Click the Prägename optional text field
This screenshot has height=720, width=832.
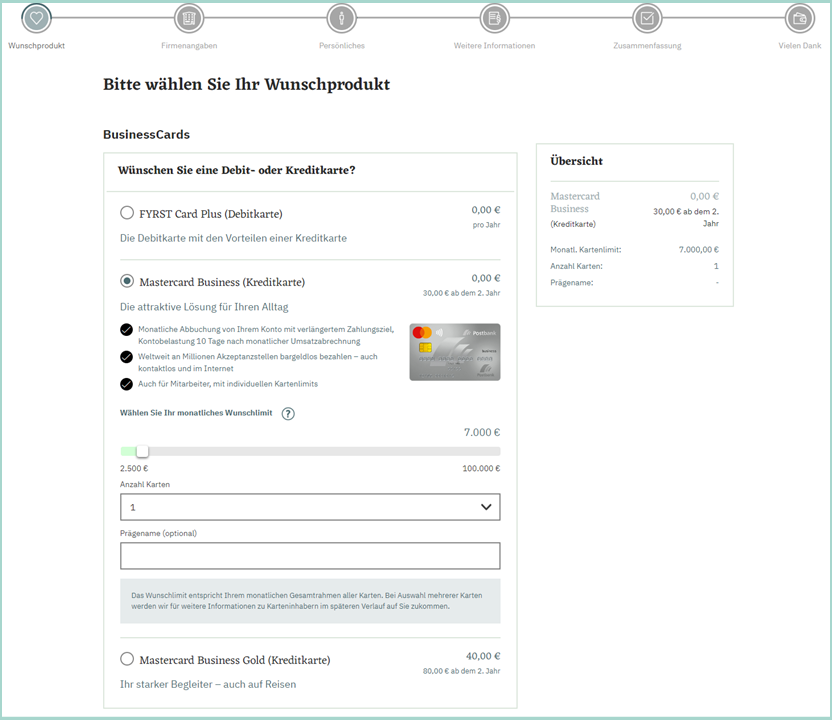pos(310,556)
